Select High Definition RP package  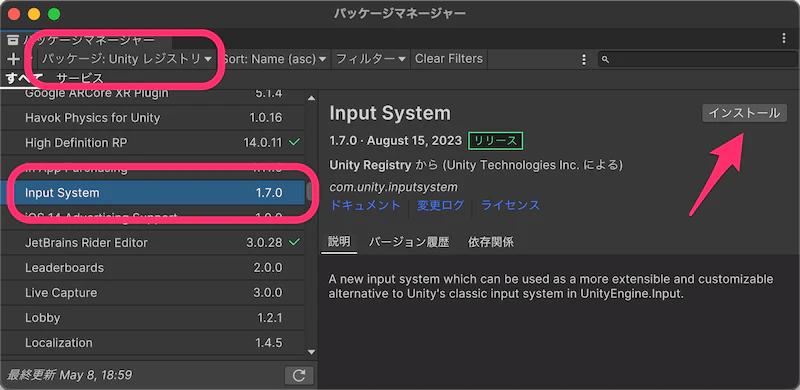pos(153,143)
